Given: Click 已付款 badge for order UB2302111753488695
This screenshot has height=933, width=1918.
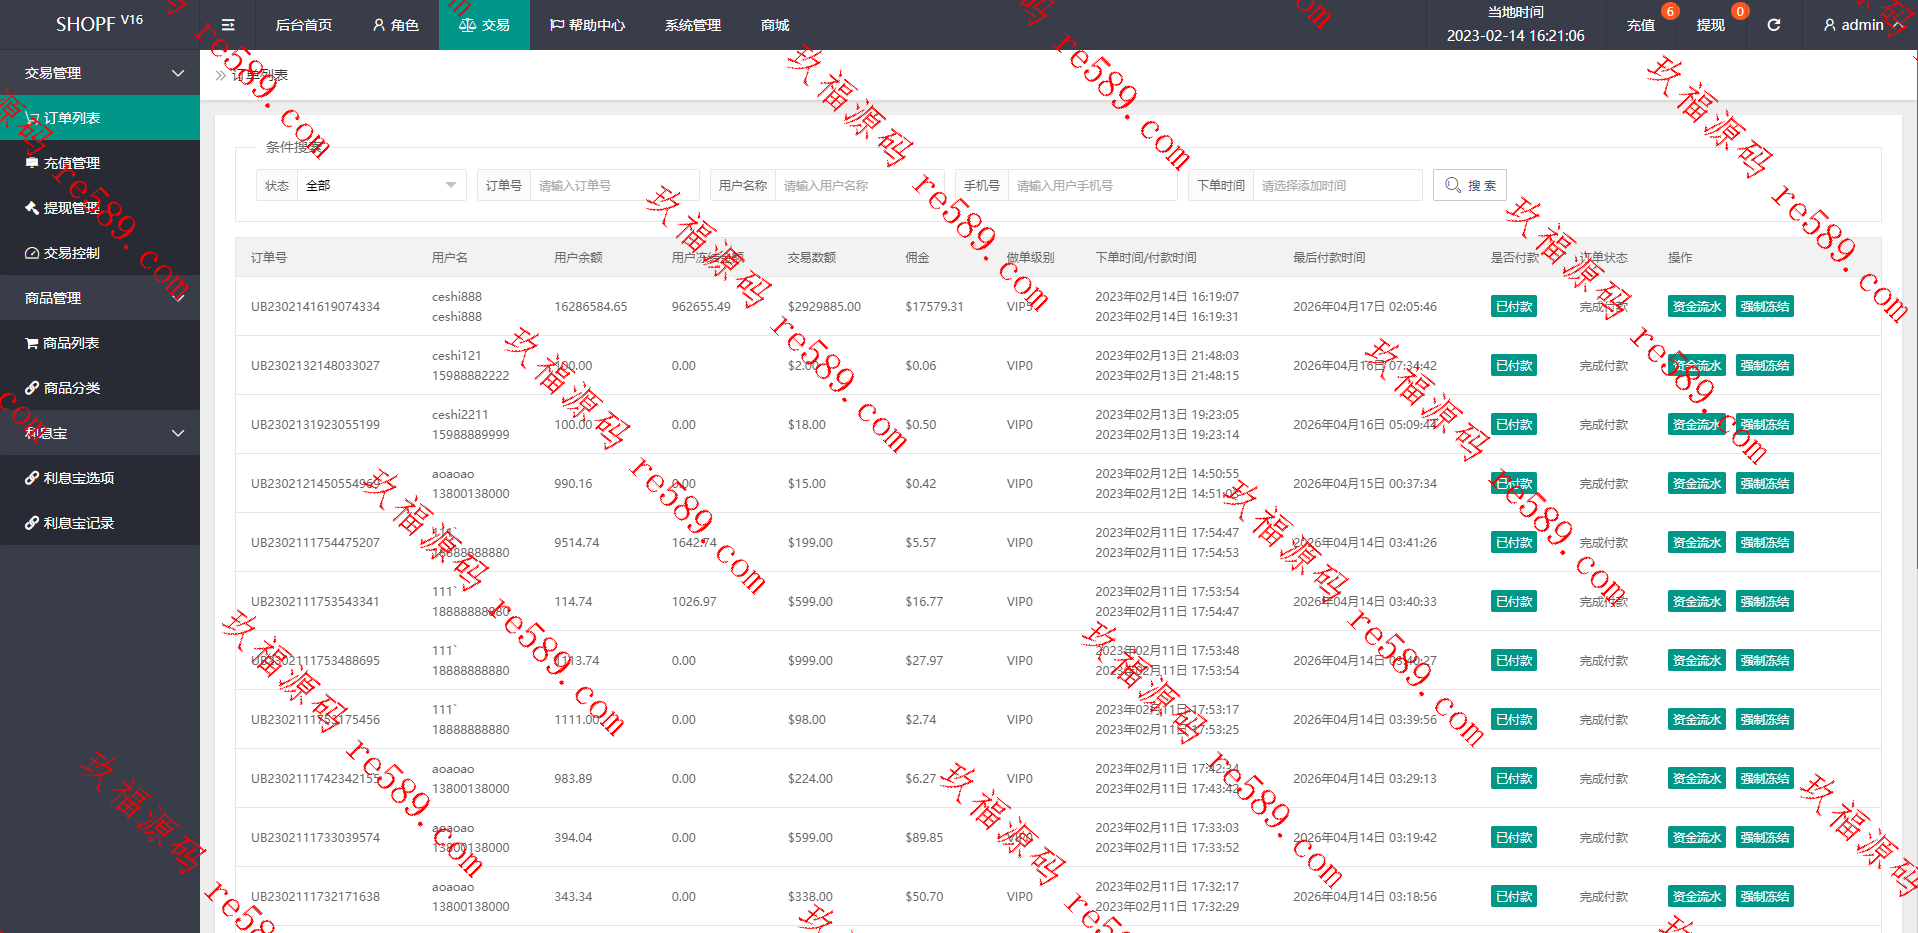Looking at the screenshot, I should tap(1514, 661).
